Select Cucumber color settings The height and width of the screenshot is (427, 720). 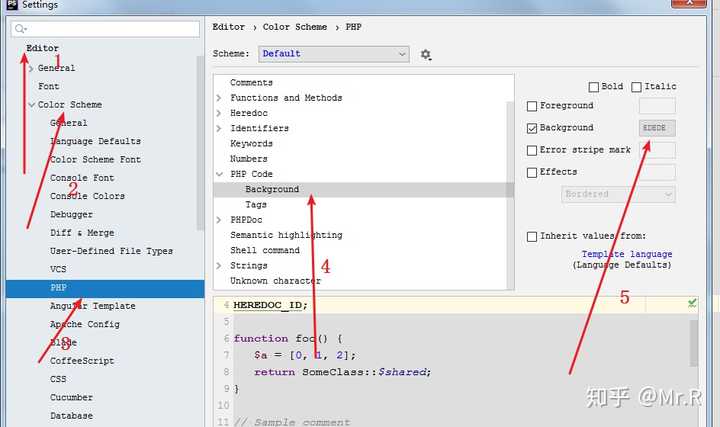[x=71, y=398]
